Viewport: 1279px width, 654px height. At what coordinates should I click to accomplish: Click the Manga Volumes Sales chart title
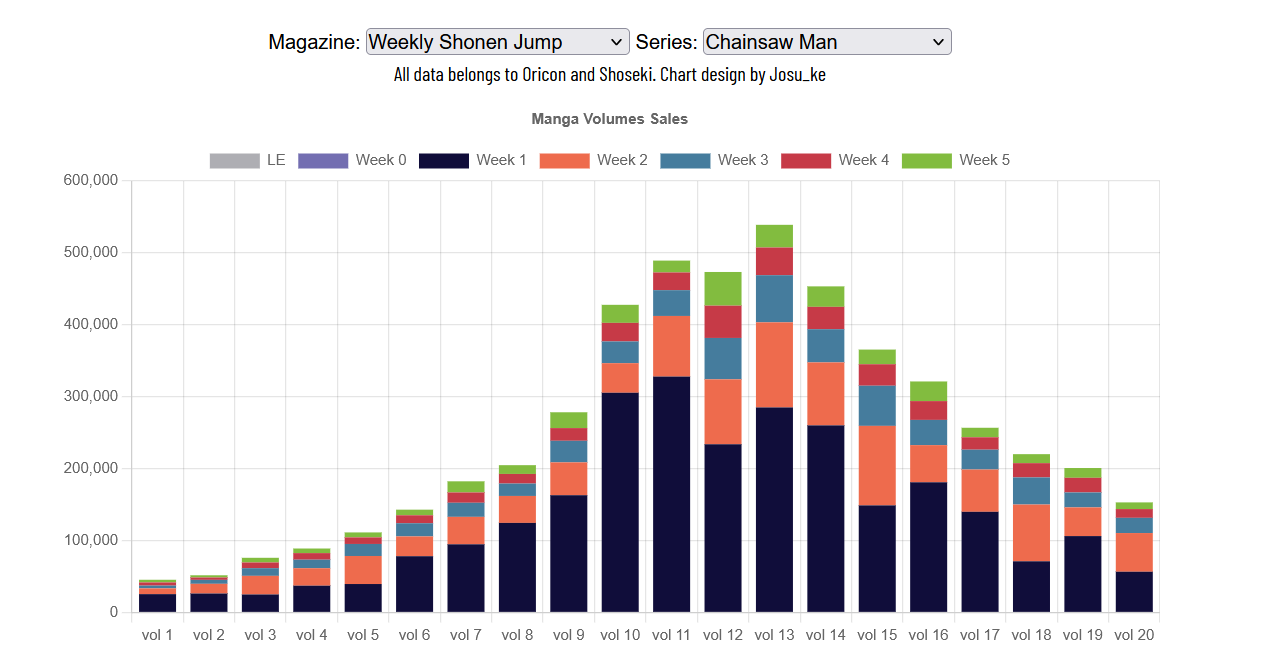pyautogui.click(x=610, y=119)
